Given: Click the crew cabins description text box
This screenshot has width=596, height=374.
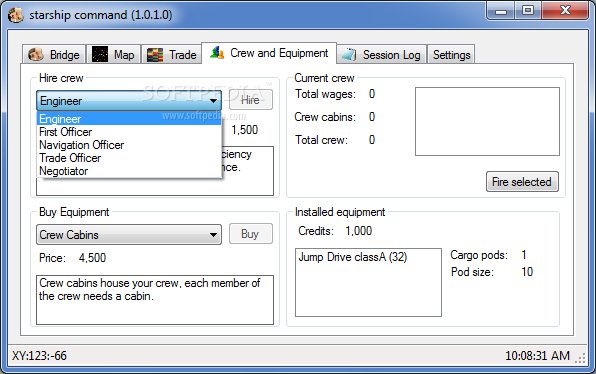Looking at the screenshot, I should coord(155,300).
